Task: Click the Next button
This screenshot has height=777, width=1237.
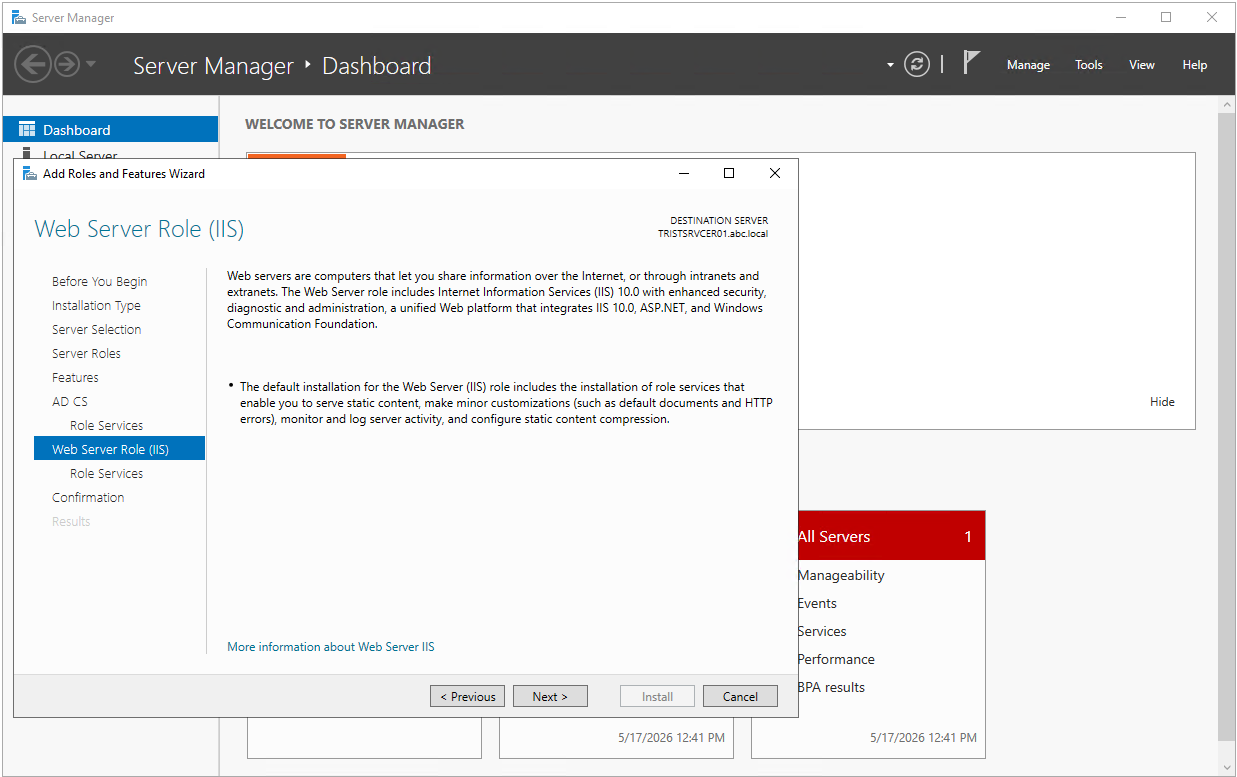Action: point(550,697)
